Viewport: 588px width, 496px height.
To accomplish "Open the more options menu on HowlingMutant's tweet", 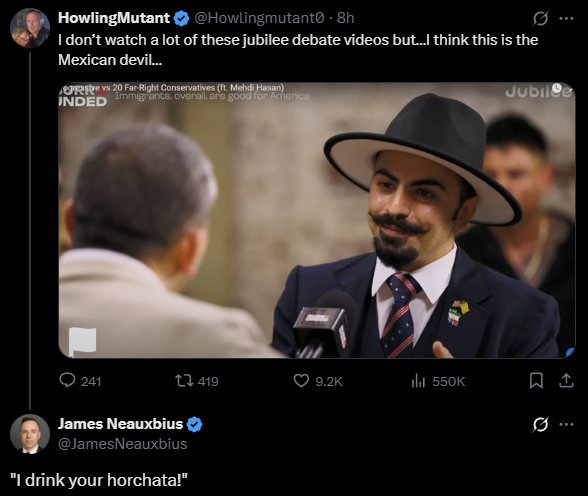I will pos(566,18).
